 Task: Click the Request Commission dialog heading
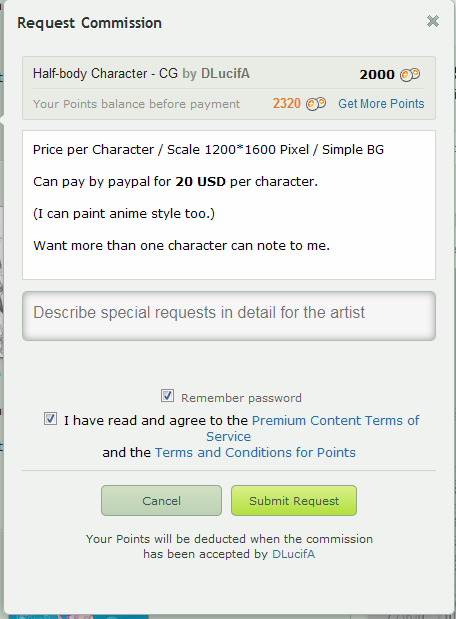(x=89, y=23)
